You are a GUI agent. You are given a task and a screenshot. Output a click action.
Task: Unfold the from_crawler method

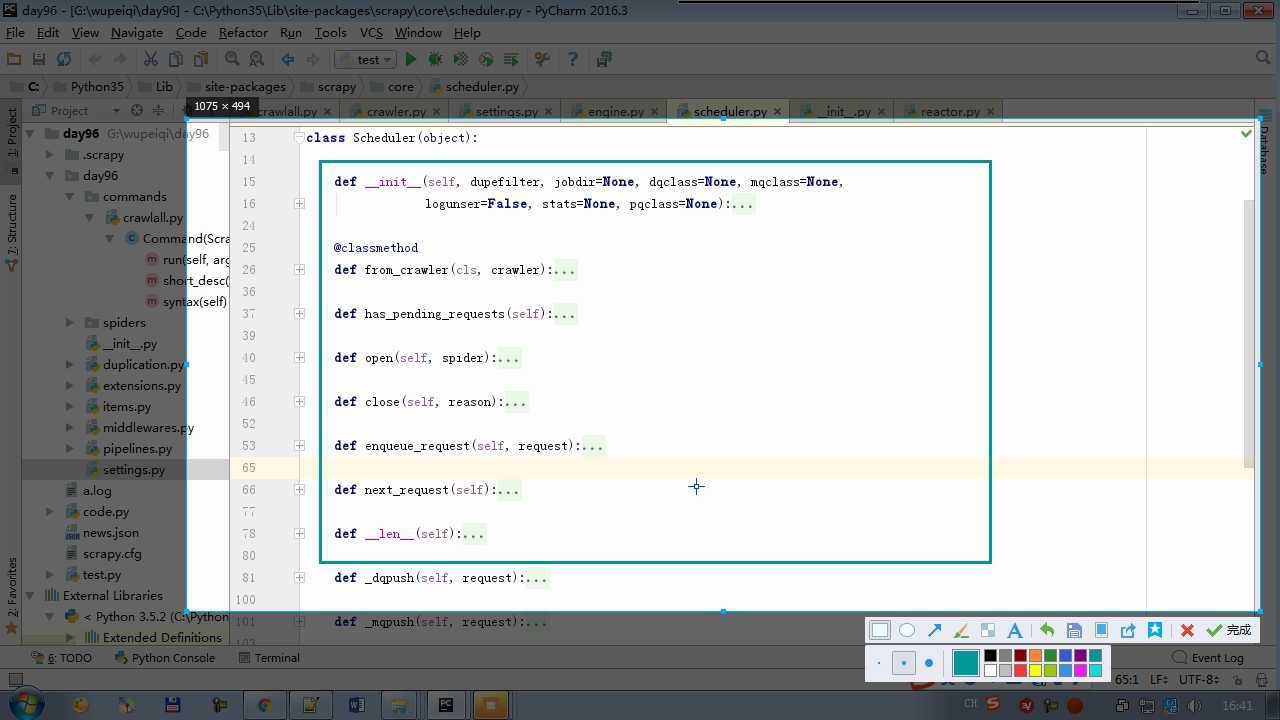[x=299, y=270]
